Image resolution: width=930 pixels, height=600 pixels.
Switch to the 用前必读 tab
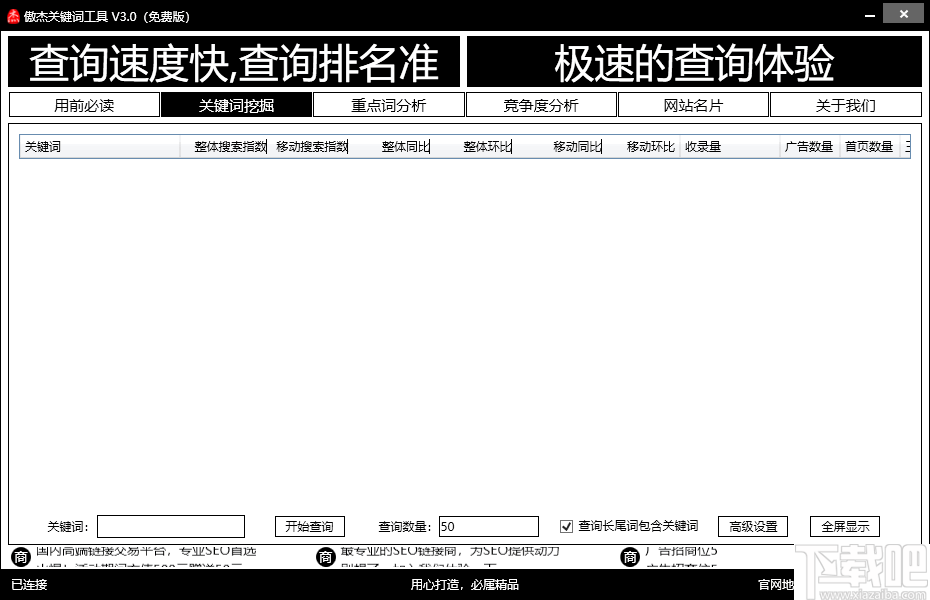[84, 104]
